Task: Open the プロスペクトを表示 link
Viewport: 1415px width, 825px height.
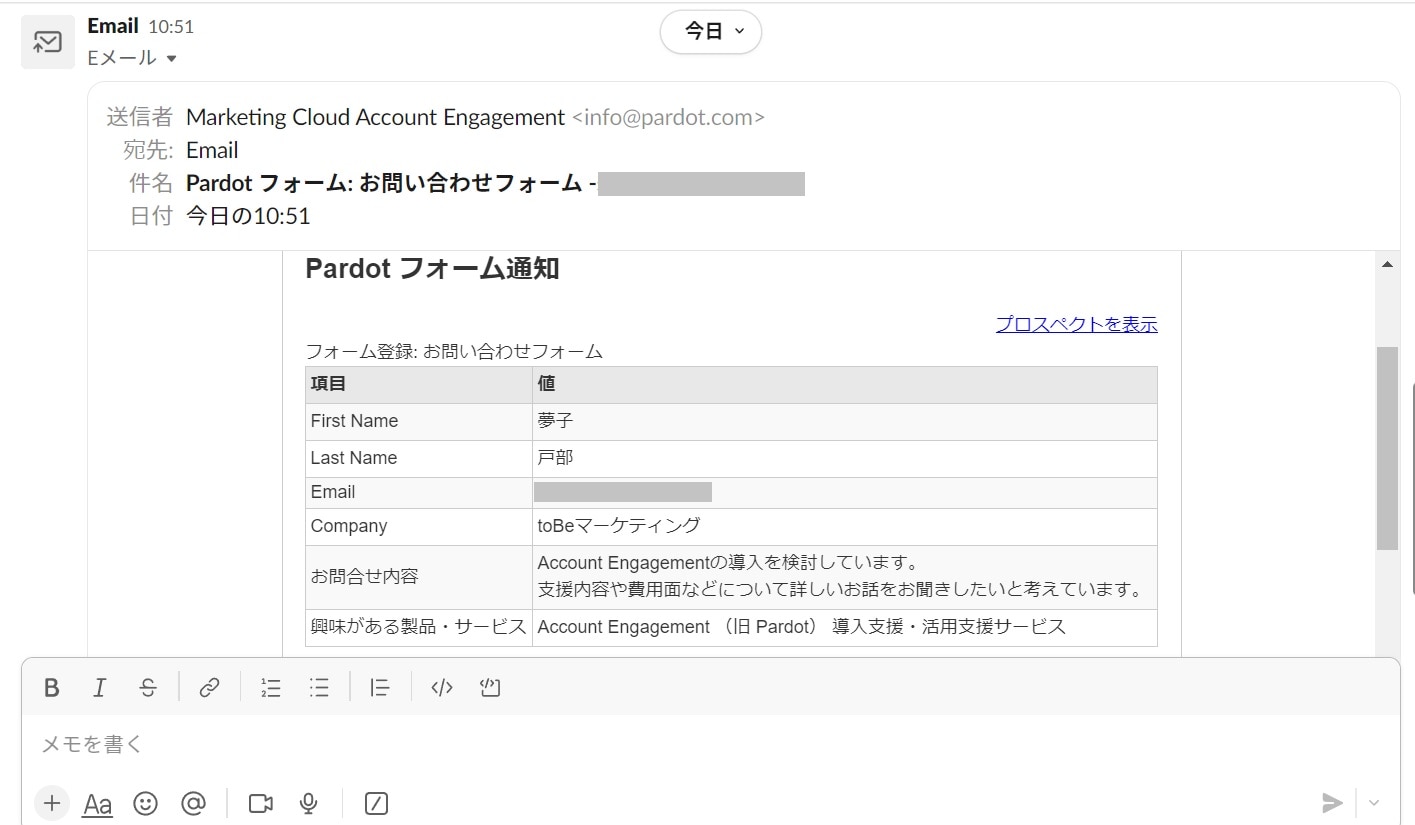Action: [1076, 324]
